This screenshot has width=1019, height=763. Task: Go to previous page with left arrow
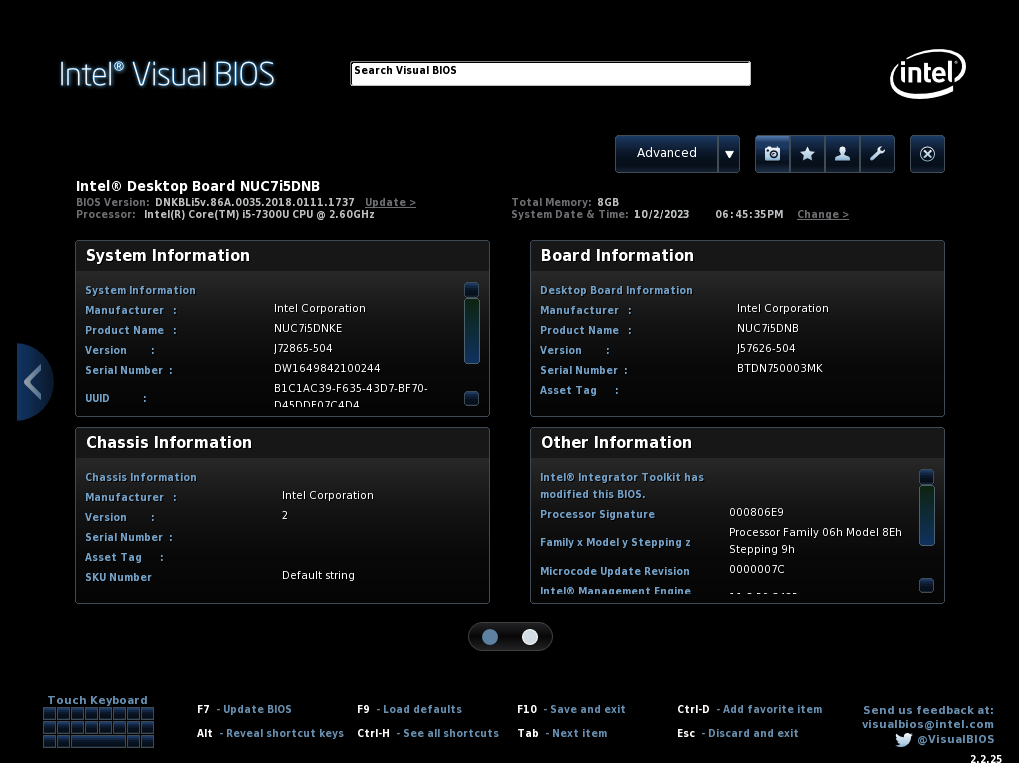[x=34, y=382]
